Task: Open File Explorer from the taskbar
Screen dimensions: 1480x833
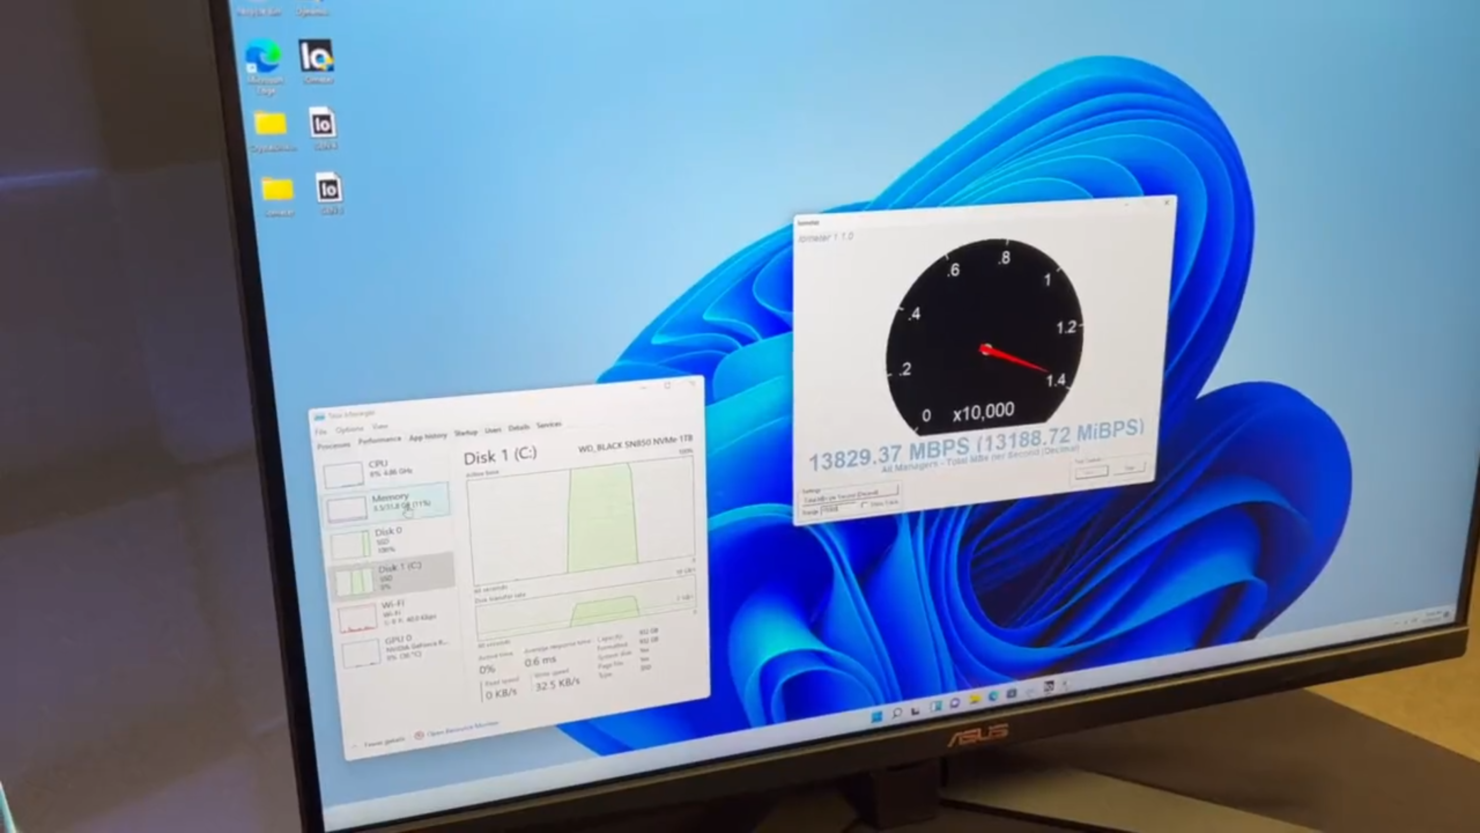Action: point(974,700)
